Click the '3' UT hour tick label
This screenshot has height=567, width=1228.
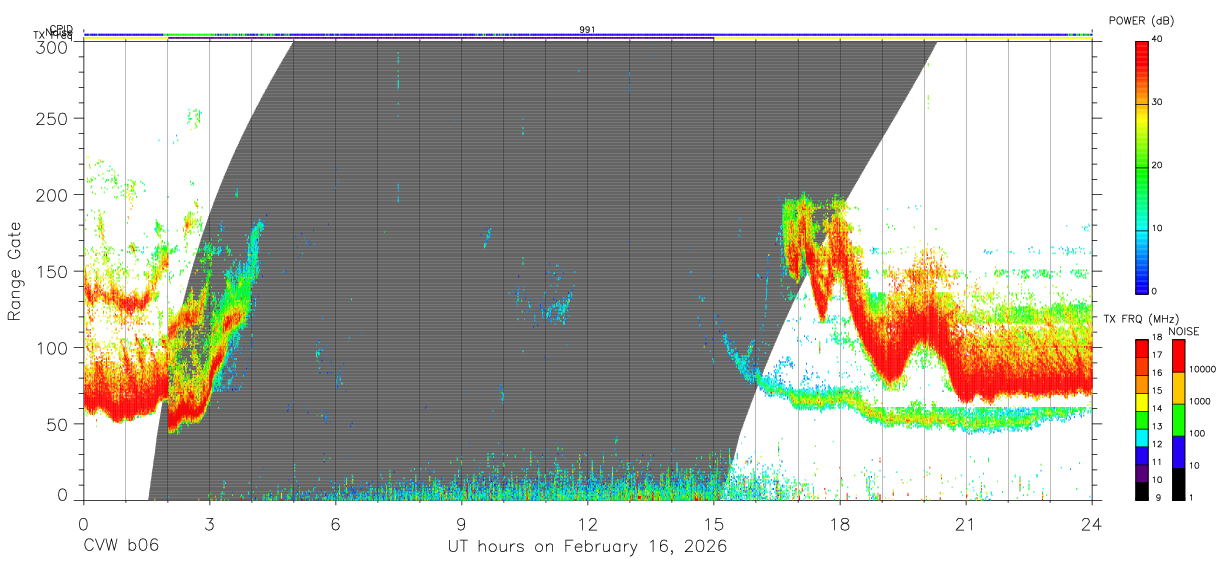[x=209, y=524]
